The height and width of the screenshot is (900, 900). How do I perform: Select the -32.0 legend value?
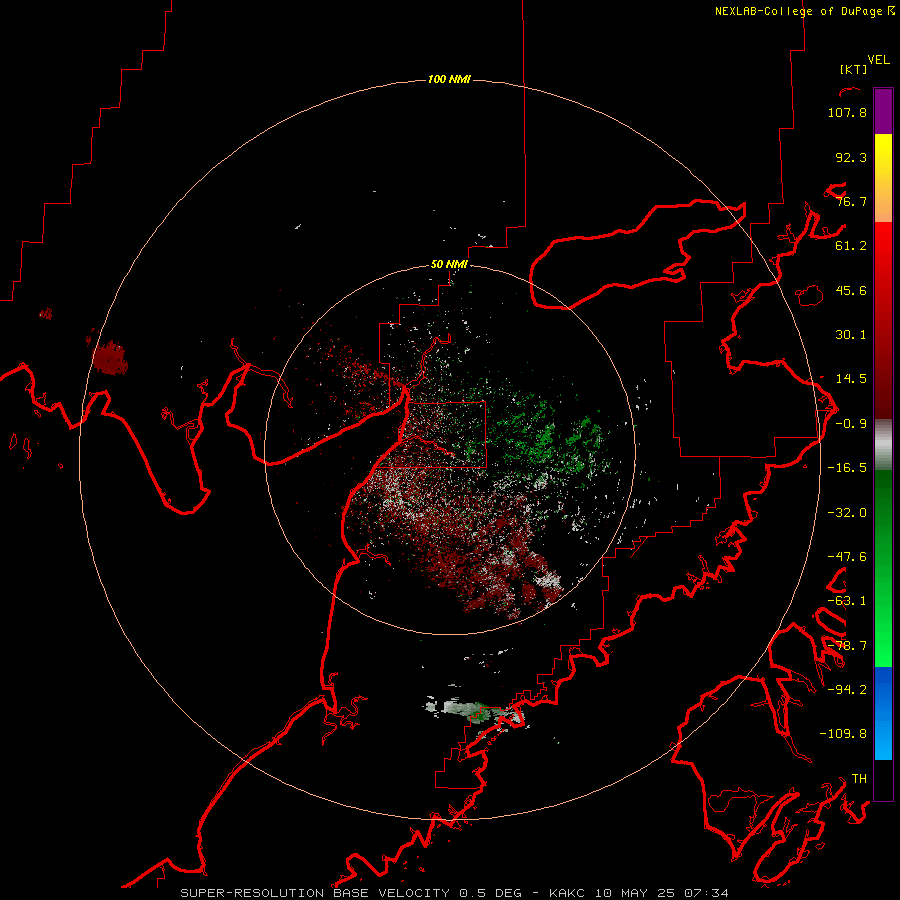pyautogui.click(x=847, y=513)
